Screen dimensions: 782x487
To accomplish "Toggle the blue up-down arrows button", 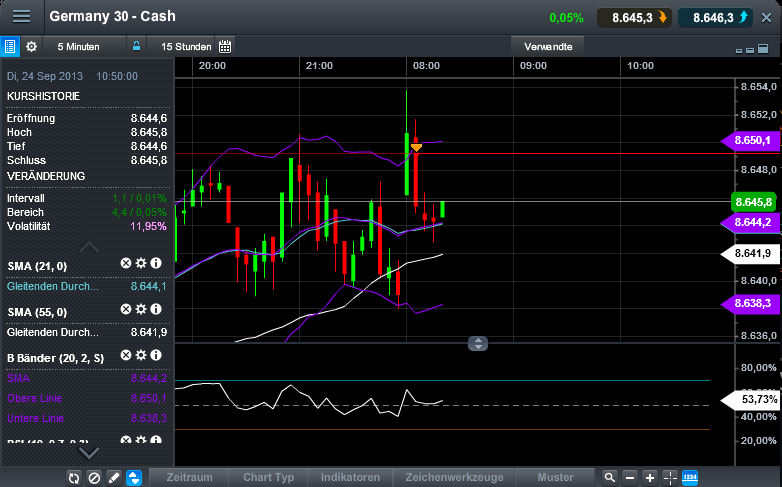I will point(134,478).
